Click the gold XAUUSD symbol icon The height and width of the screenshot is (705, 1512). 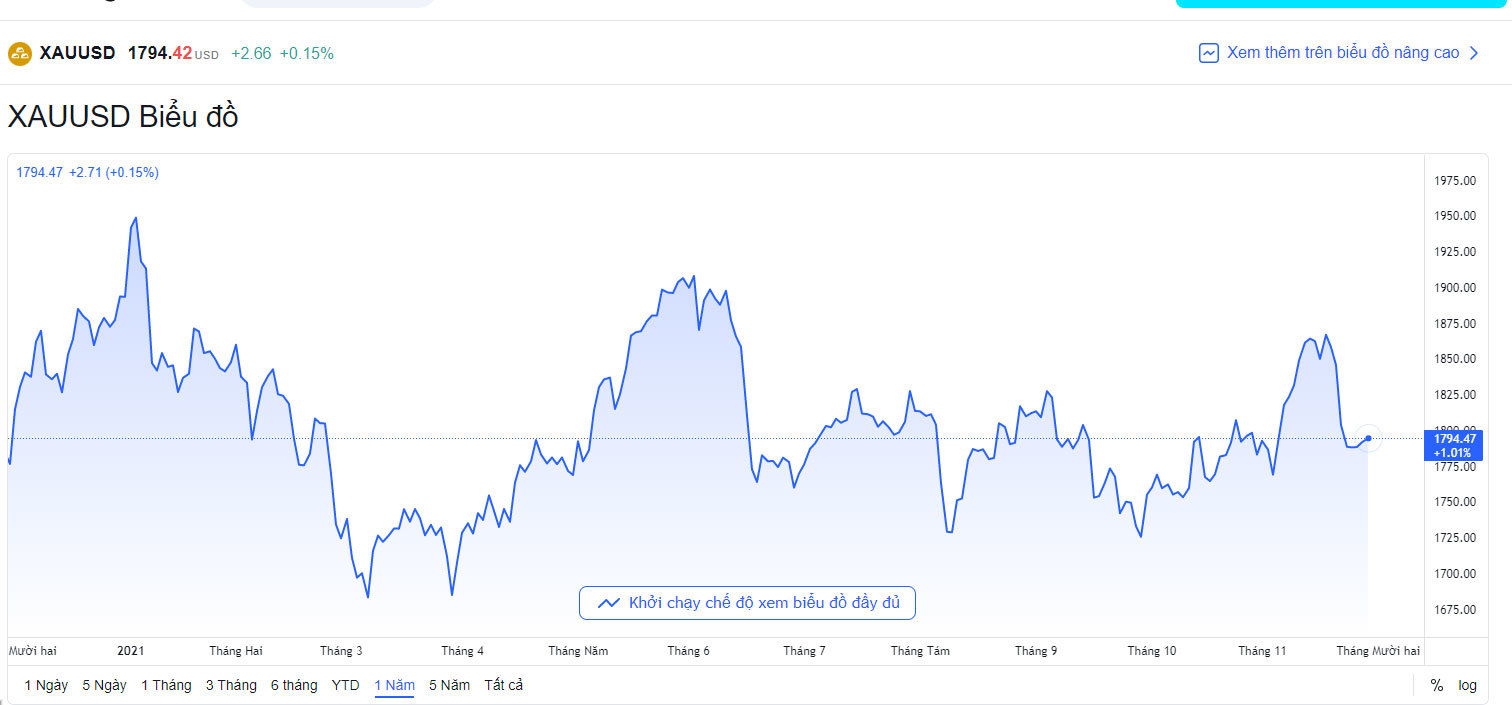tap(20, 54)
